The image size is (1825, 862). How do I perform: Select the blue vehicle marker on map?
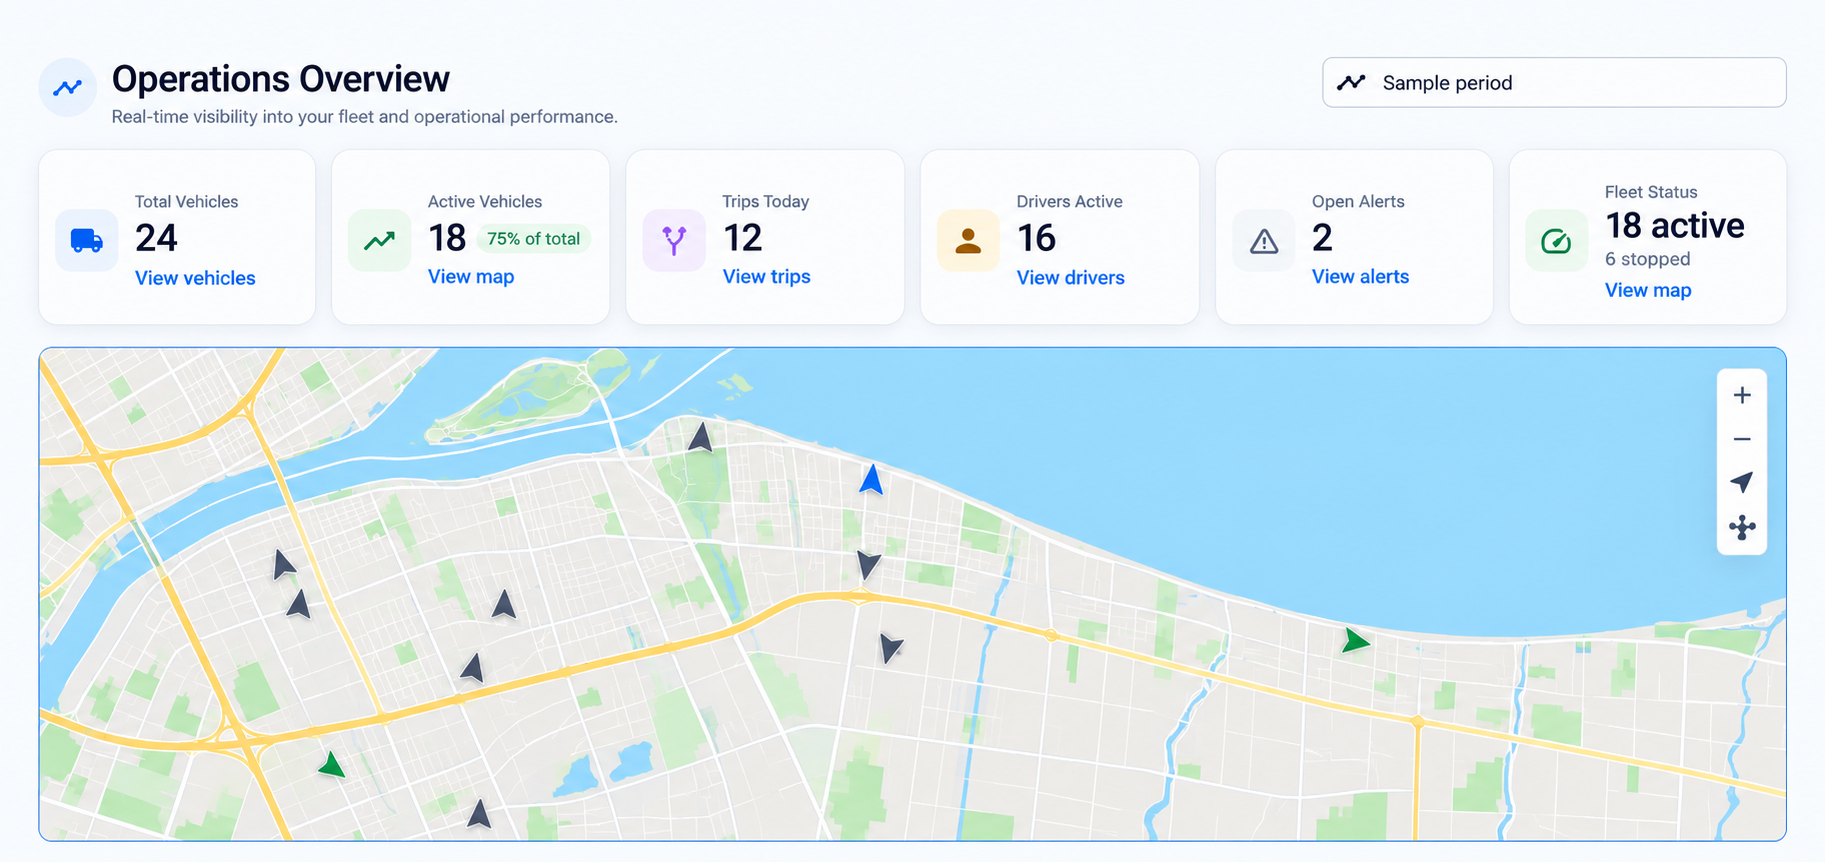871,480
